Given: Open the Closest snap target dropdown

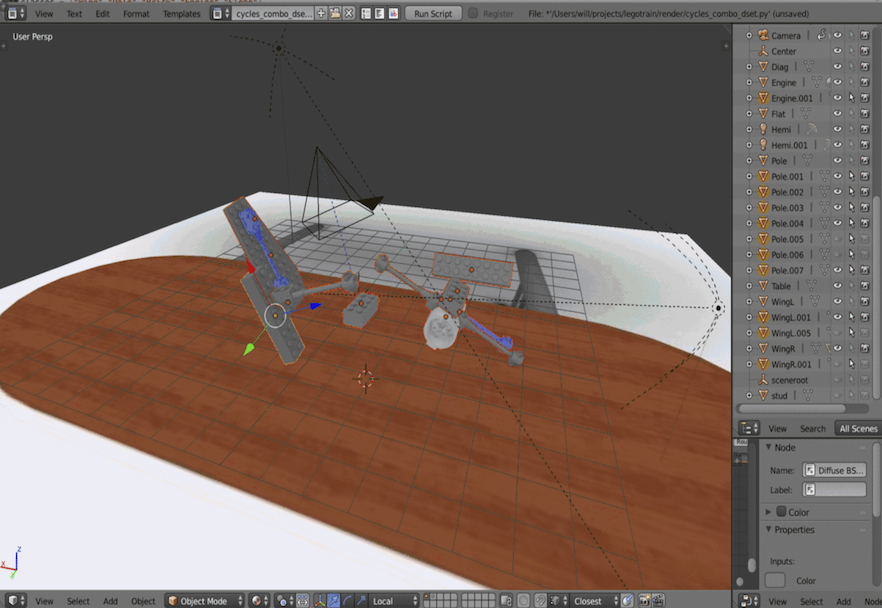Looking at the screenshot, I should [593, 601].
